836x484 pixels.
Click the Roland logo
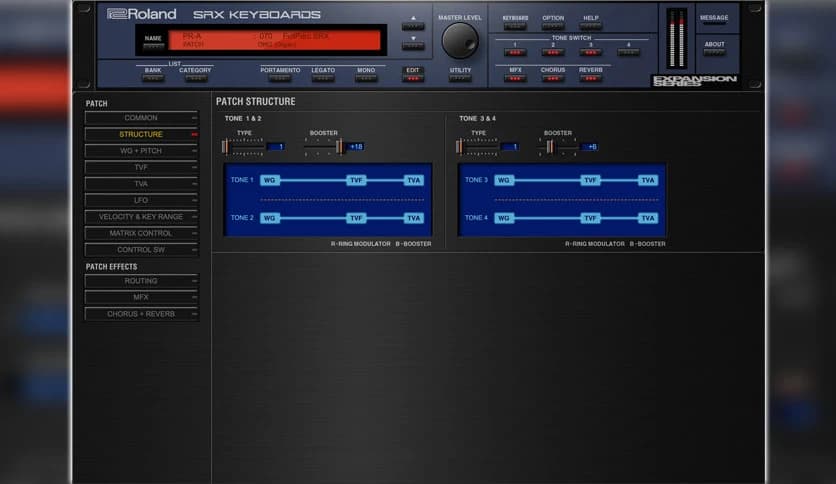tap(141, 14)
